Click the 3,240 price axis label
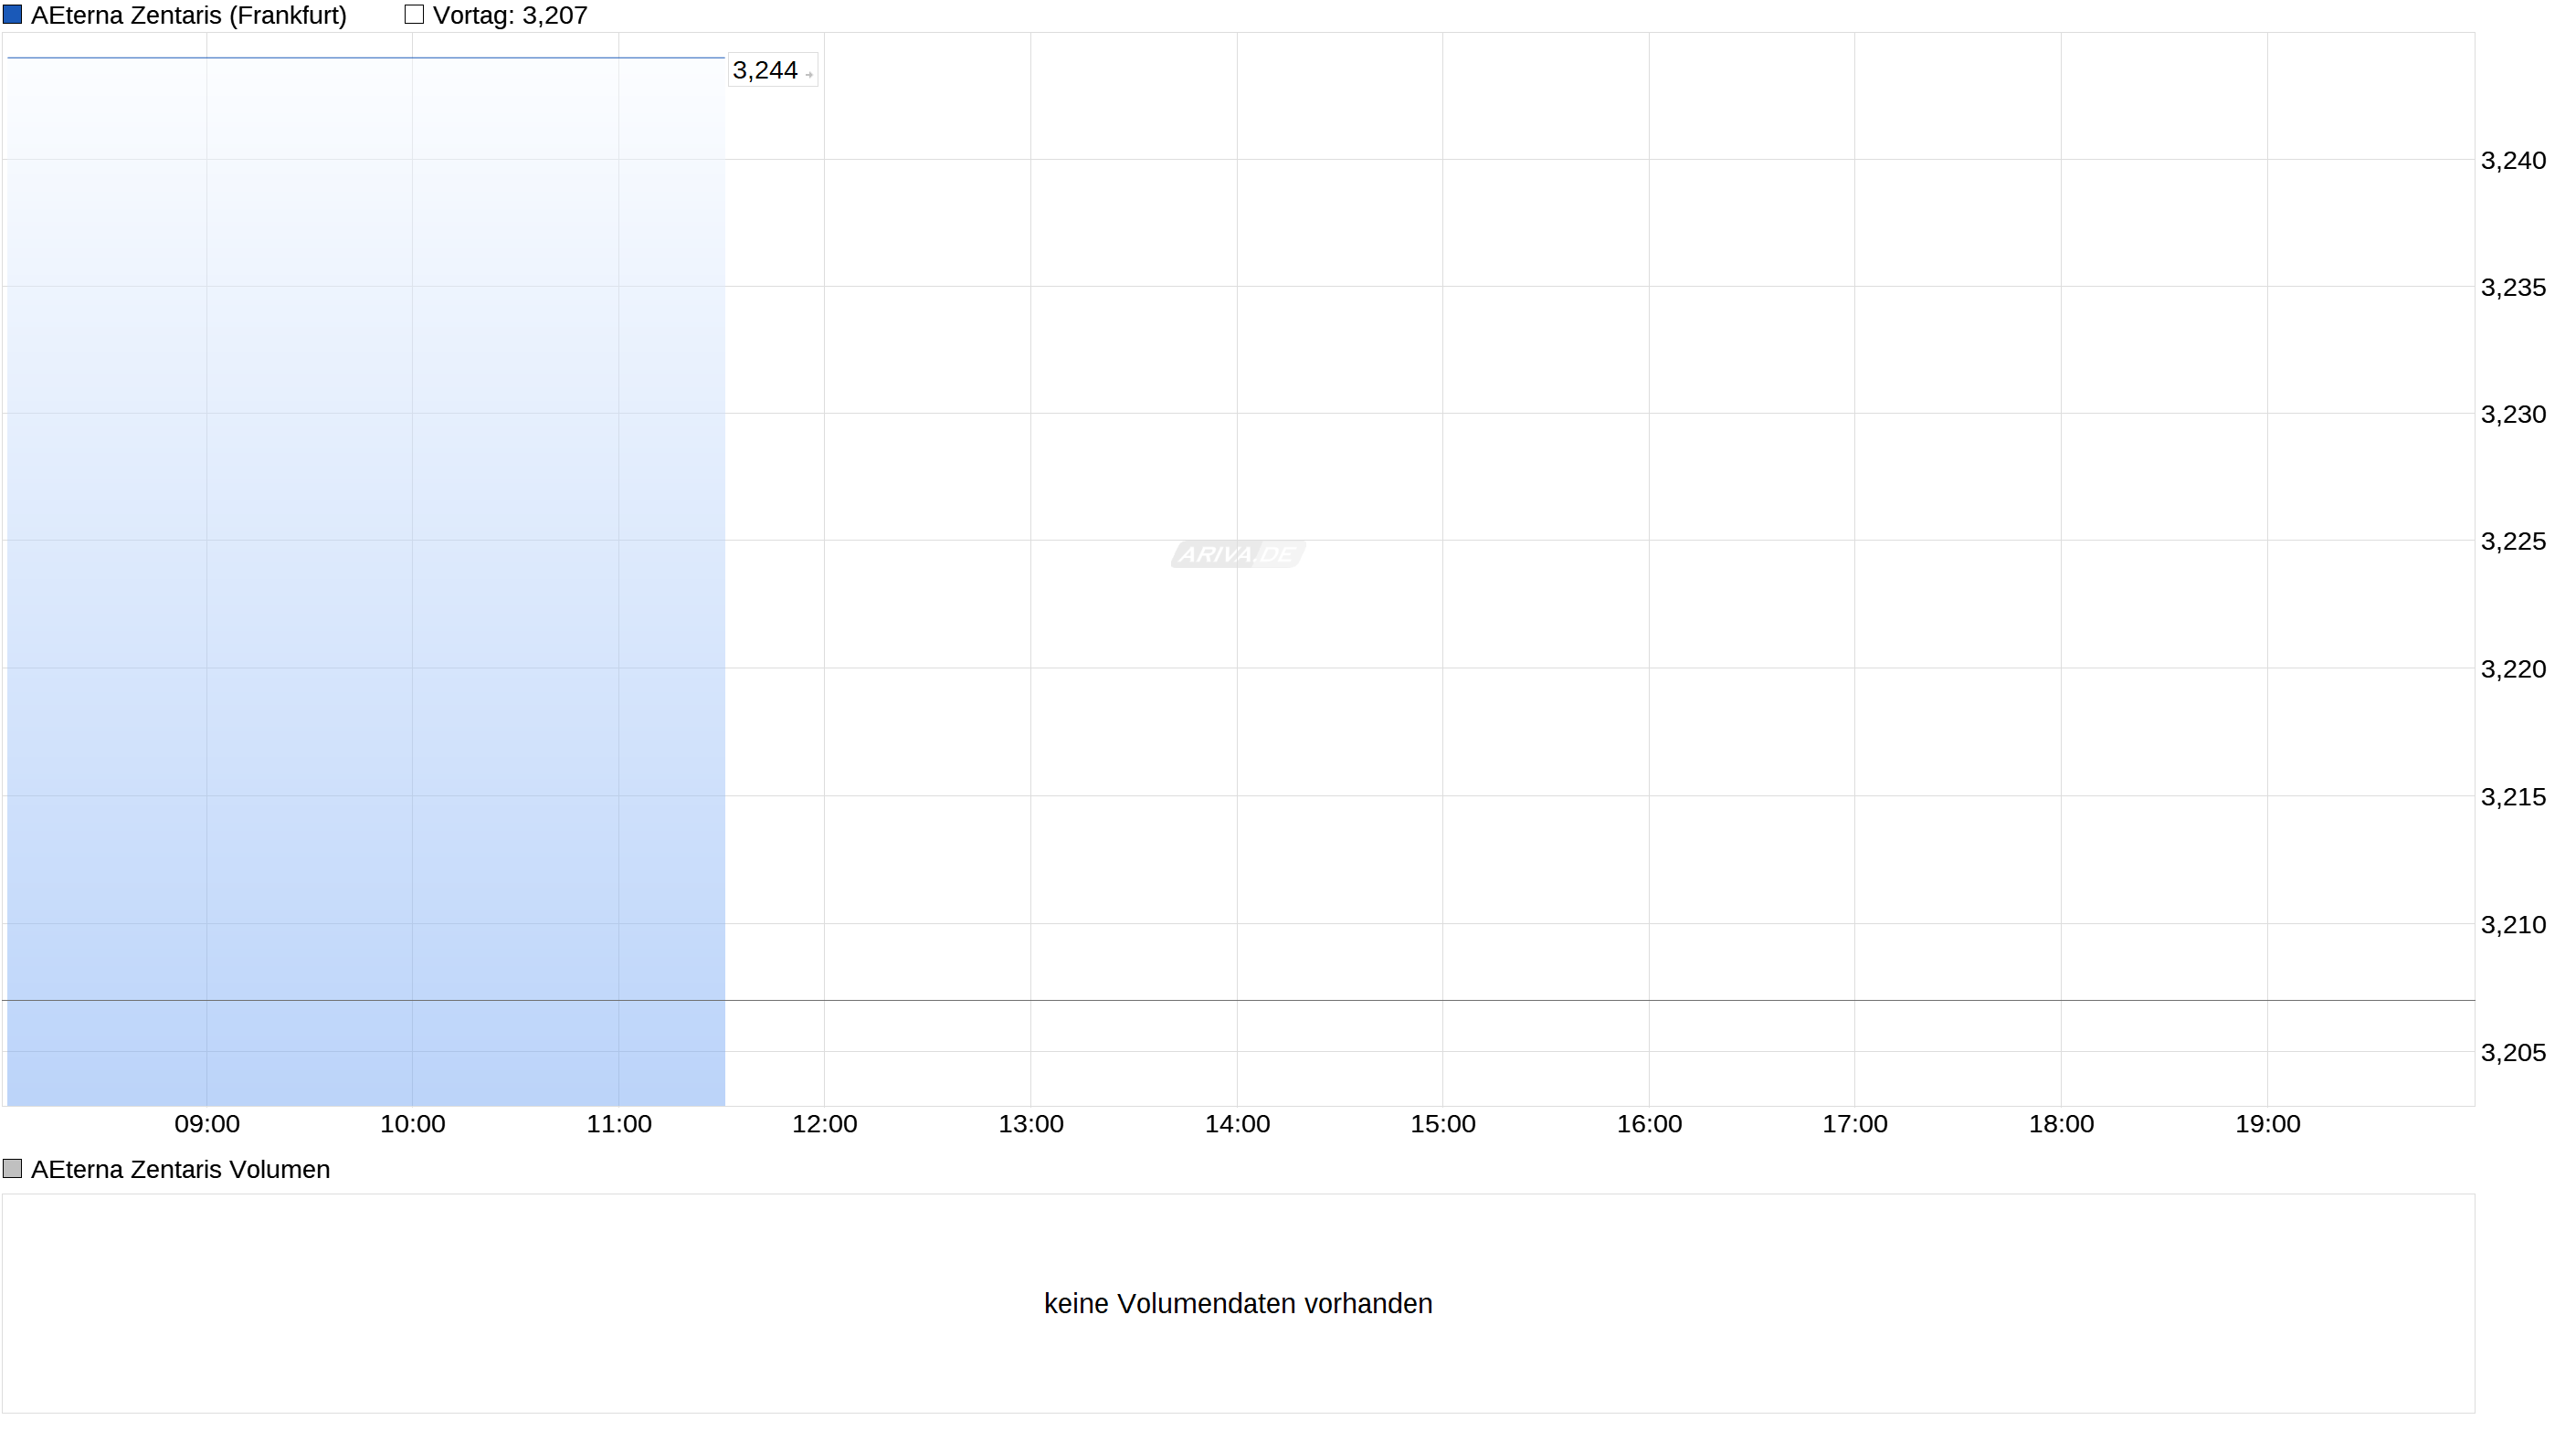This screenshot has height=1441, width=2576. click(2513, 160)
